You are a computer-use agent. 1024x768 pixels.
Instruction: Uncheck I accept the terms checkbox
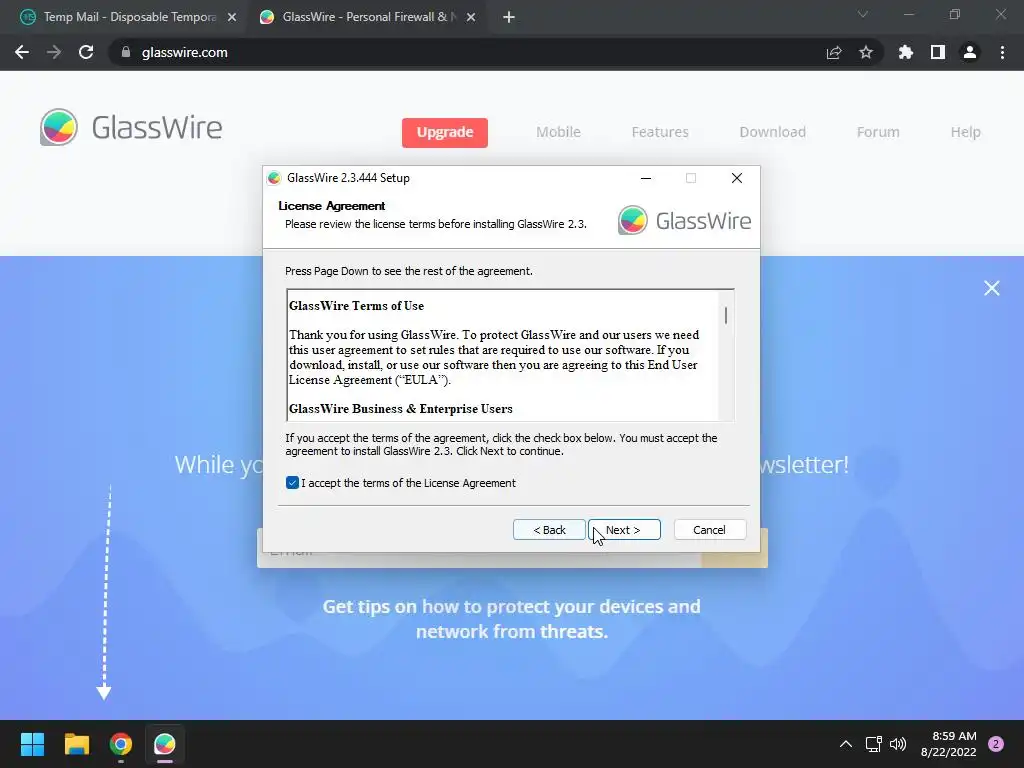click(x=292, y=483)
